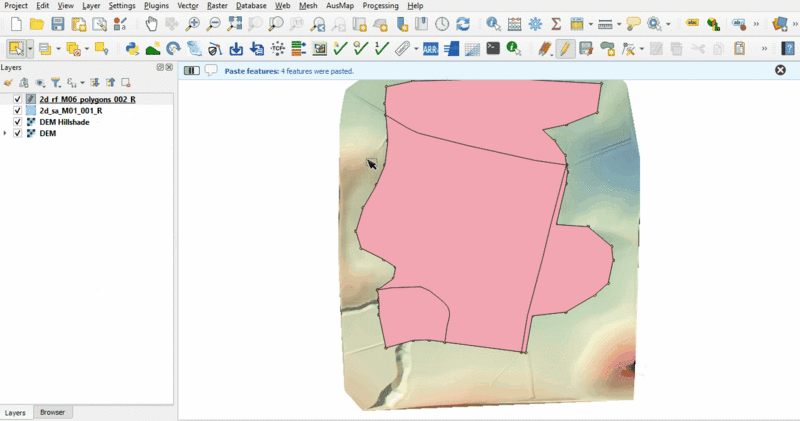
Task: Click the Toggle Editing pencil icon
Action: (x=567, y=48)
